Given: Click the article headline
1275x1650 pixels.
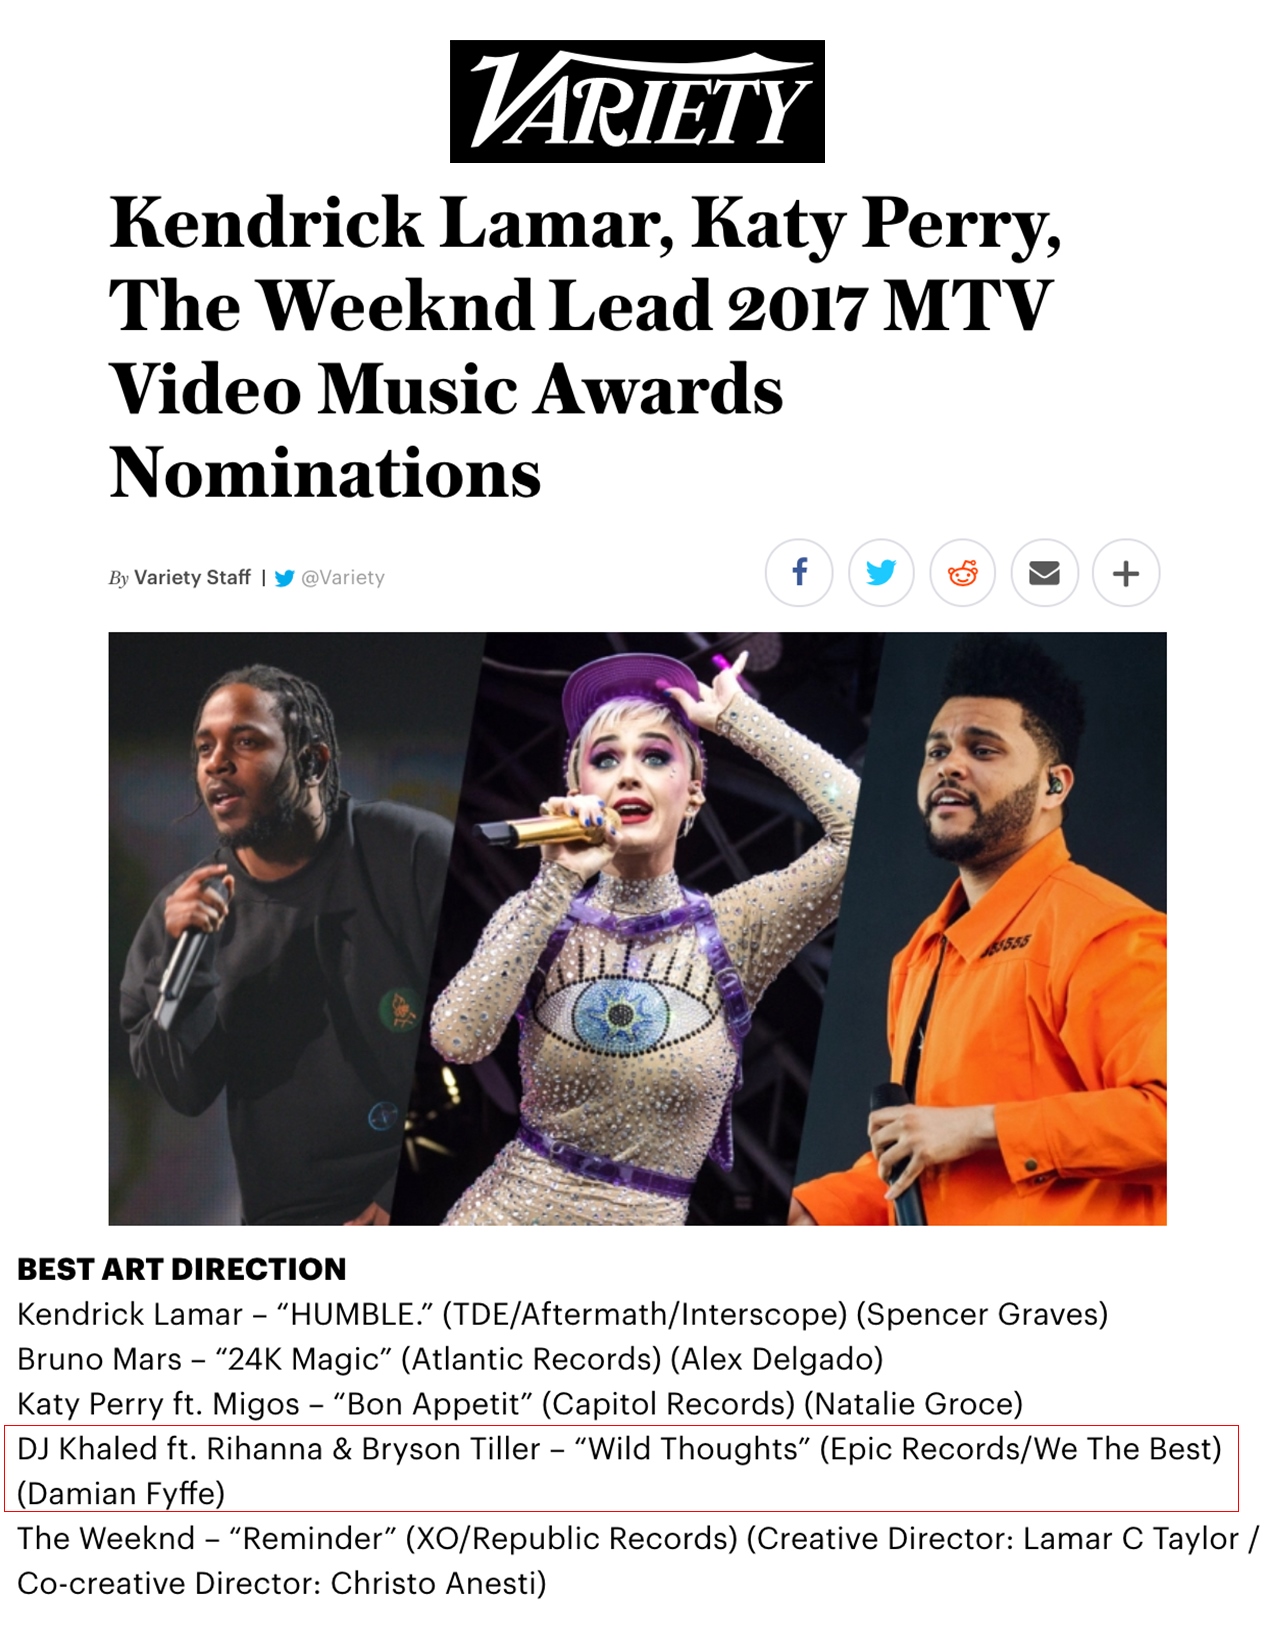Looking at the screenshot, I should [x=585, y=346].
